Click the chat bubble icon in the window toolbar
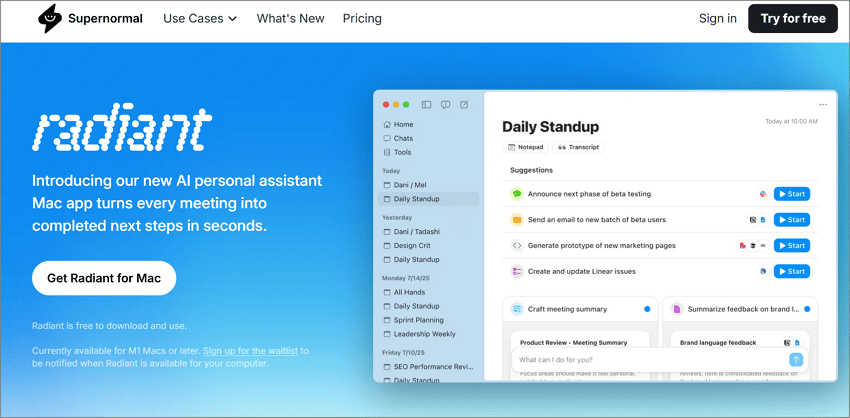The image size is (850, 418). click(x=445, y=105)
